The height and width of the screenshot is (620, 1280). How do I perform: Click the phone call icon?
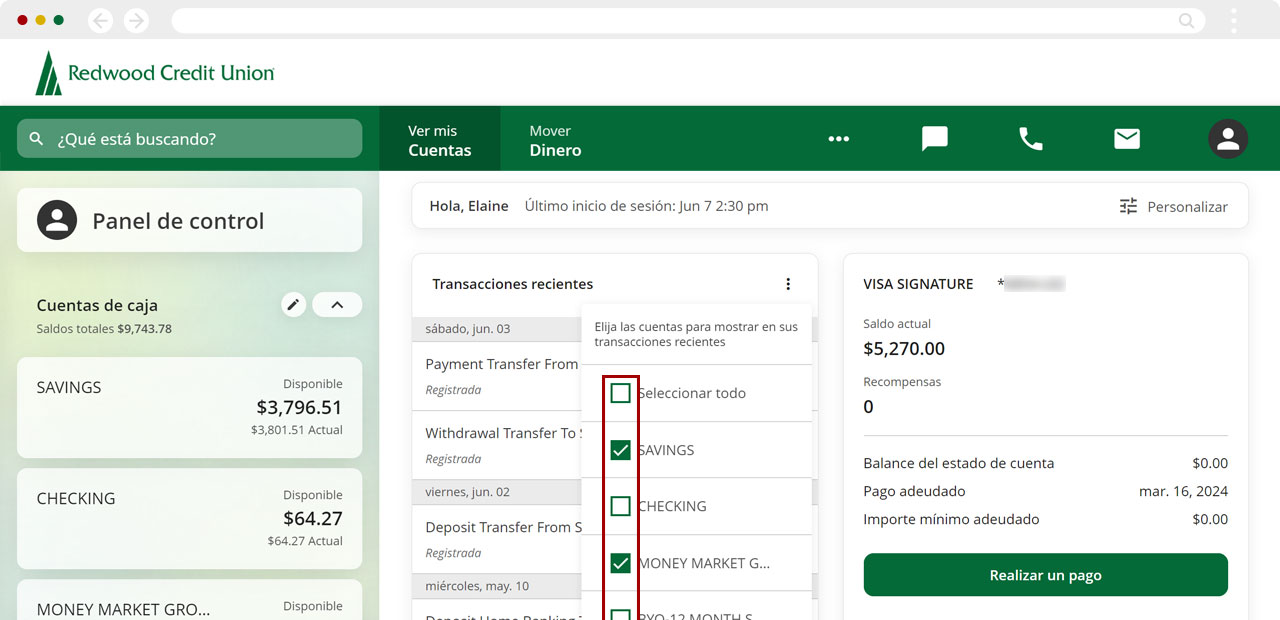coord(1030,139)
